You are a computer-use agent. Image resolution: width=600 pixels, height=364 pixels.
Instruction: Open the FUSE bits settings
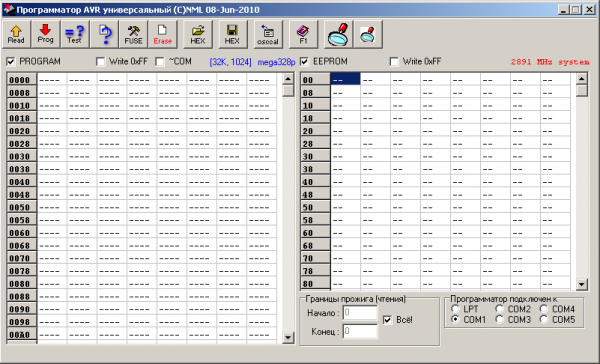pyautogui.click(x=133, y=34)
